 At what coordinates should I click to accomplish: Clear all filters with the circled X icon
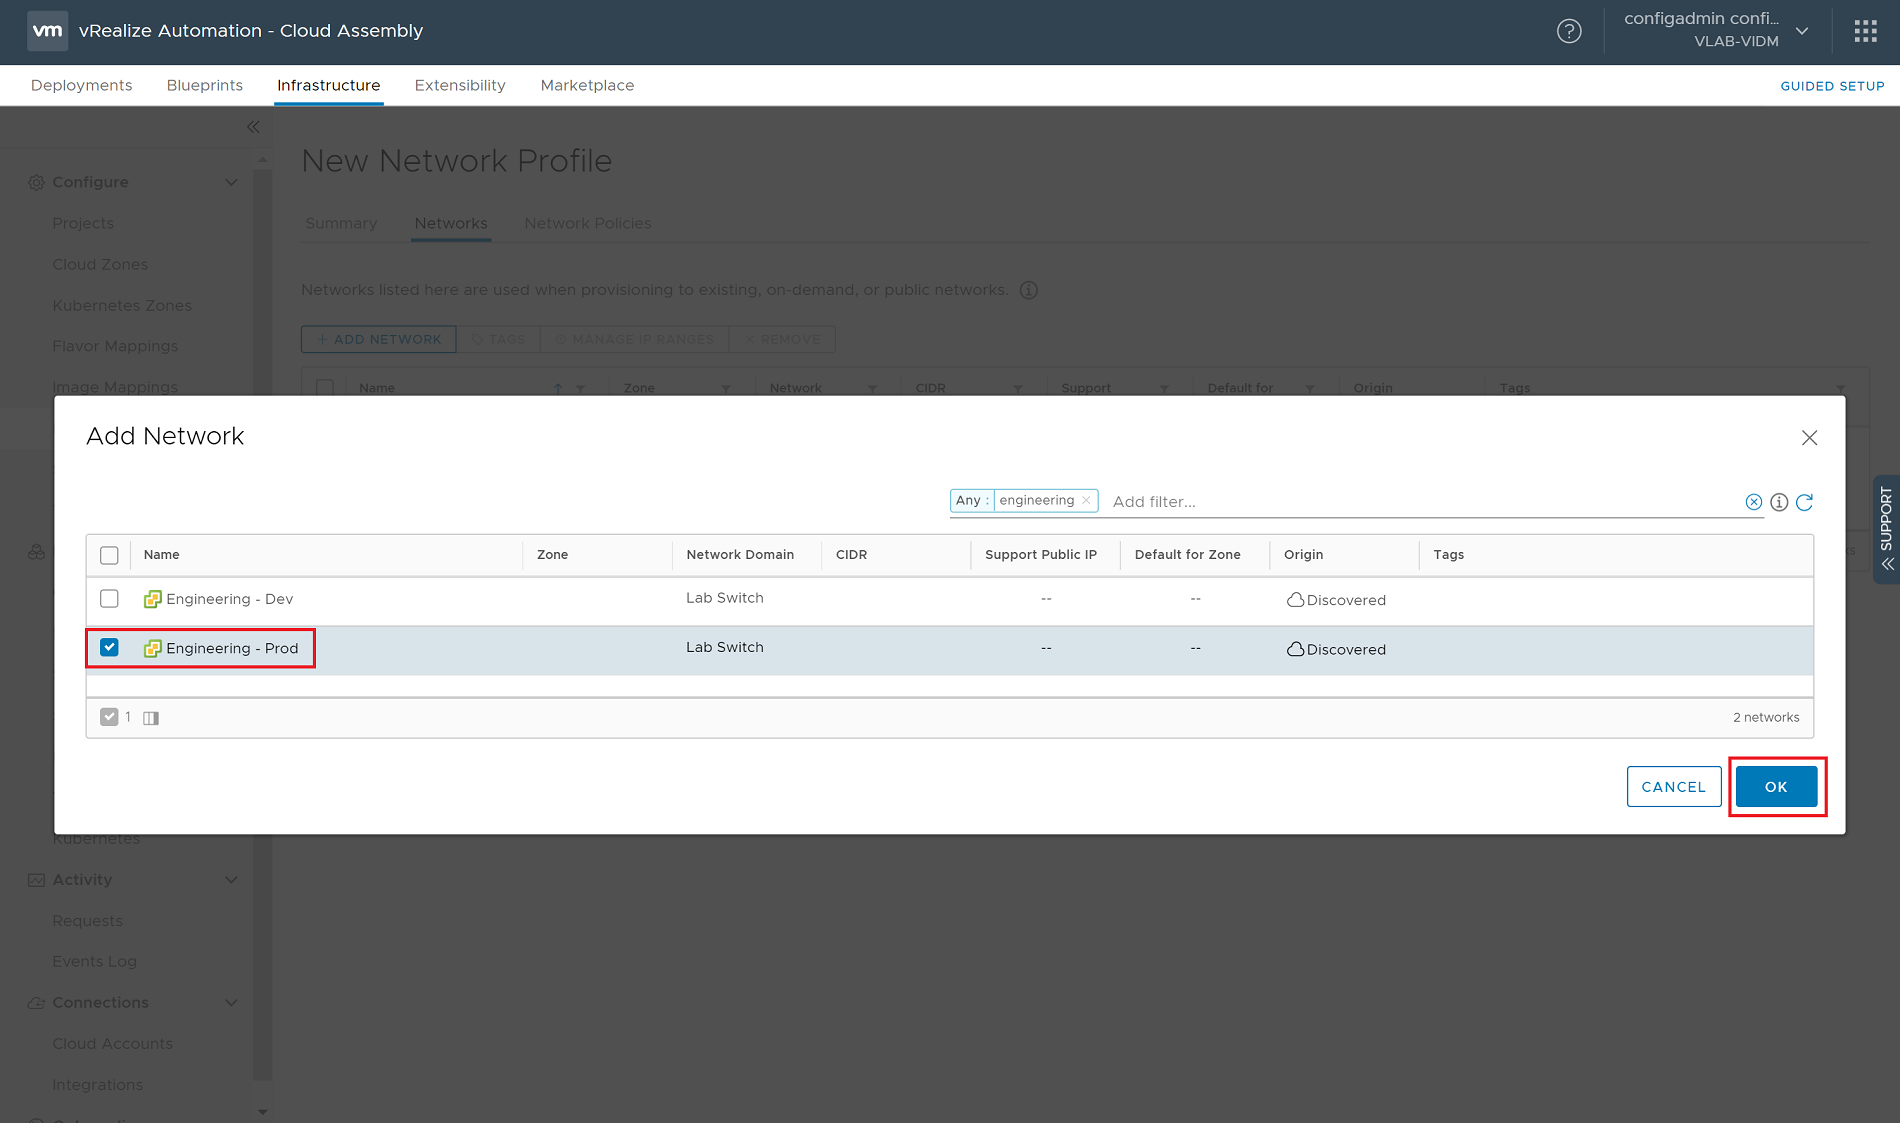(1754, 502)
